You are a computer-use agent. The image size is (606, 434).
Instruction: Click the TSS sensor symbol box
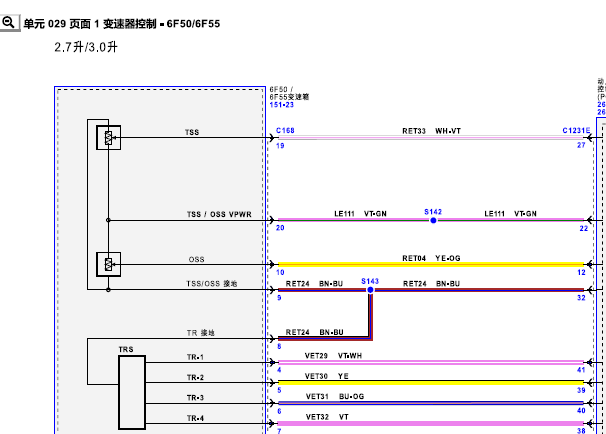(x=109, y=138)
